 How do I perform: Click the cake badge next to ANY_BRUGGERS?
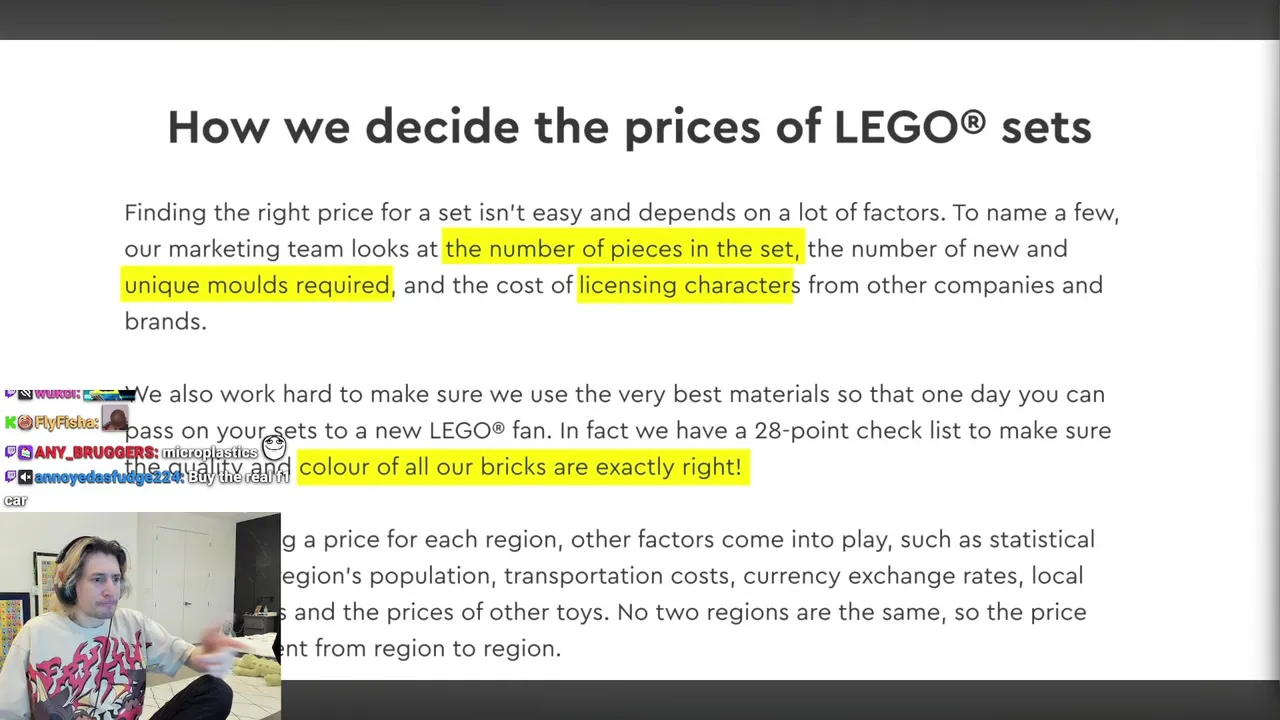pyautogui.click(x=25, y=453)
